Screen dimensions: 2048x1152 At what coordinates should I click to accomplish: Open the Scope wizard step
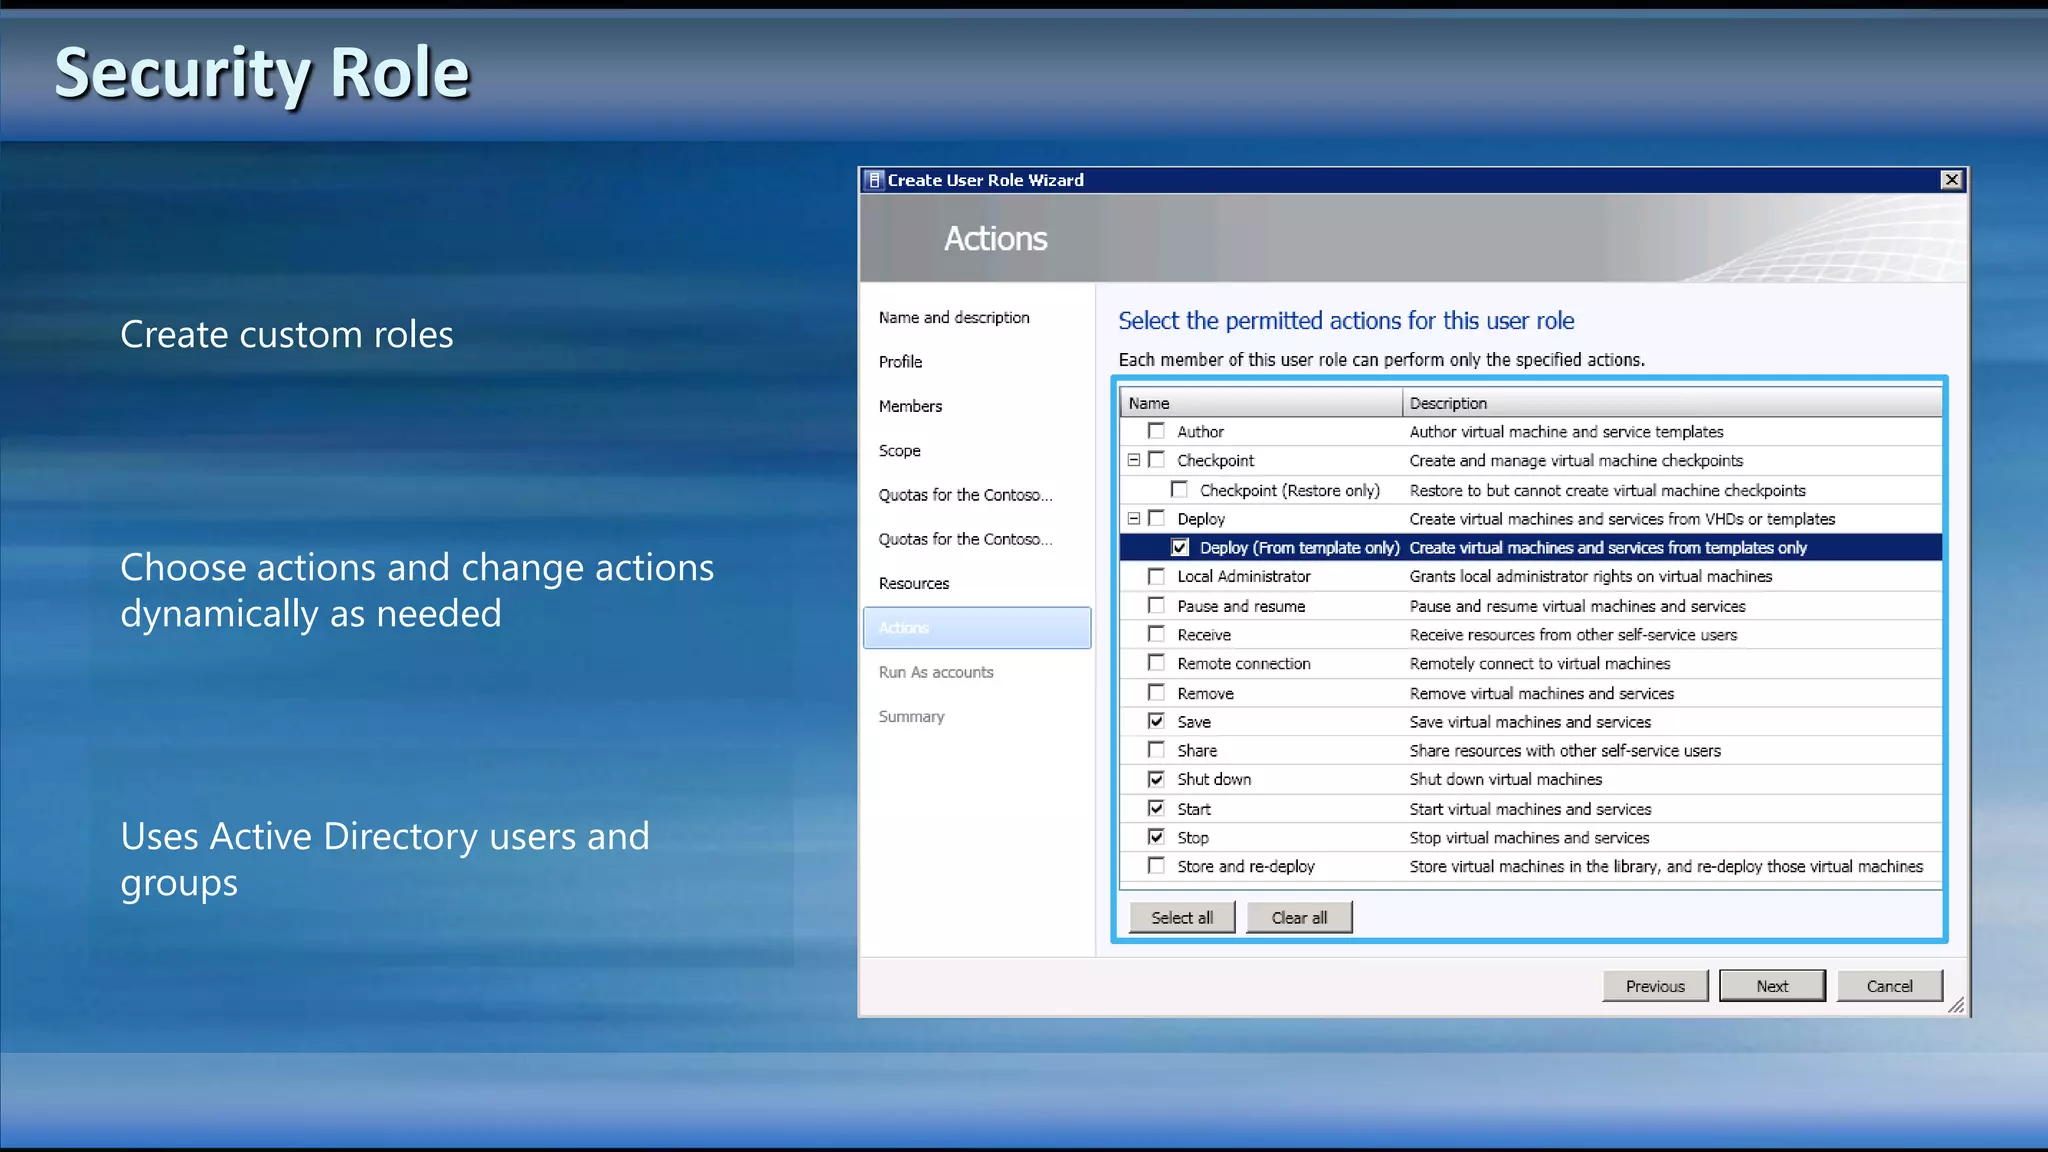tap(899, 450)
